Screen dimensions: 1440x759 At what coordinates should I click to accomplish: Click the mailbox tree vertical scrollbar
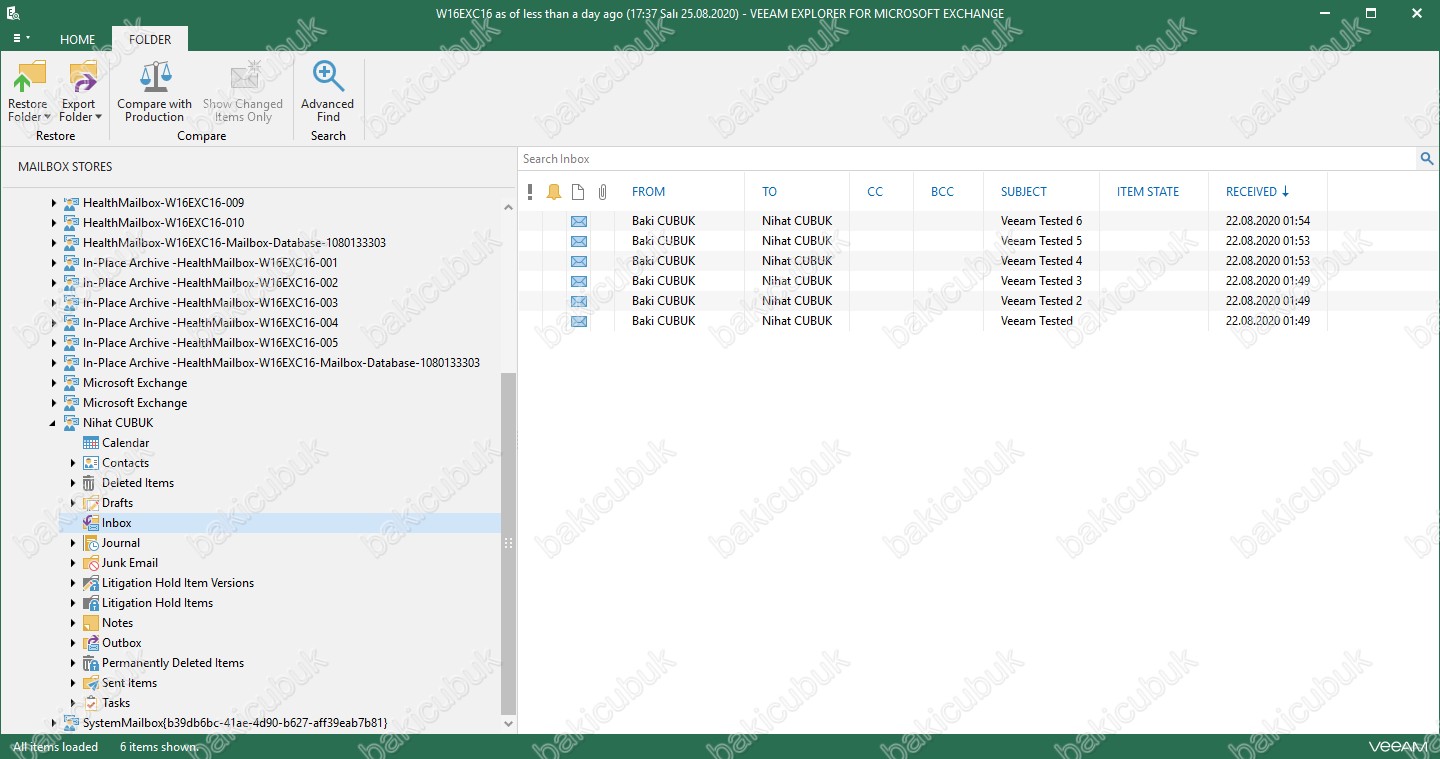pos(508,543)
